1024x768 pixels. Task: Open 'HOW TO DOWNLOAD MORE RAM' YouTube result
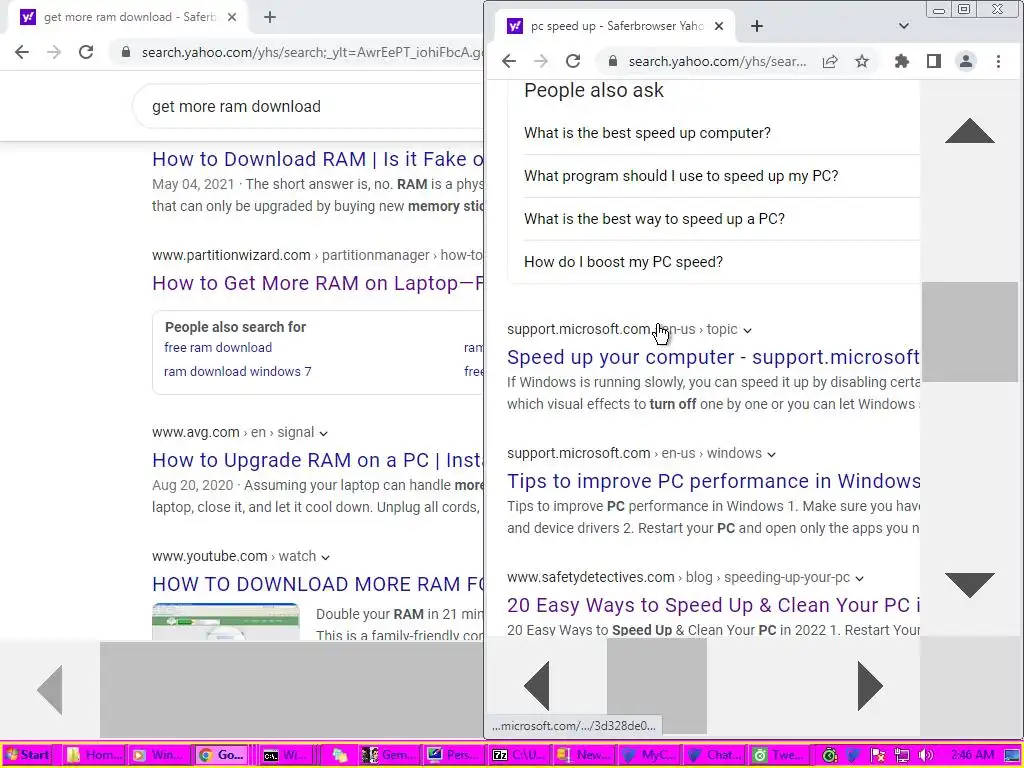click(x=317, y=584)
